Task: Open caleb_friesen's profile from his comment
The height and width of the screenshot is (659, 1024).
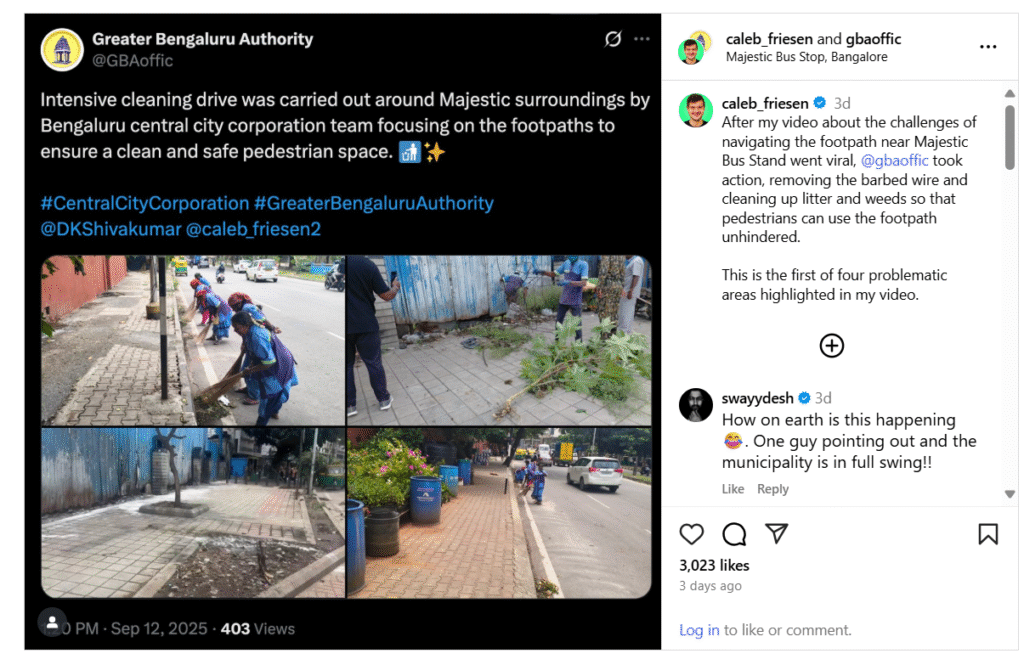Action: pos(764,102)
